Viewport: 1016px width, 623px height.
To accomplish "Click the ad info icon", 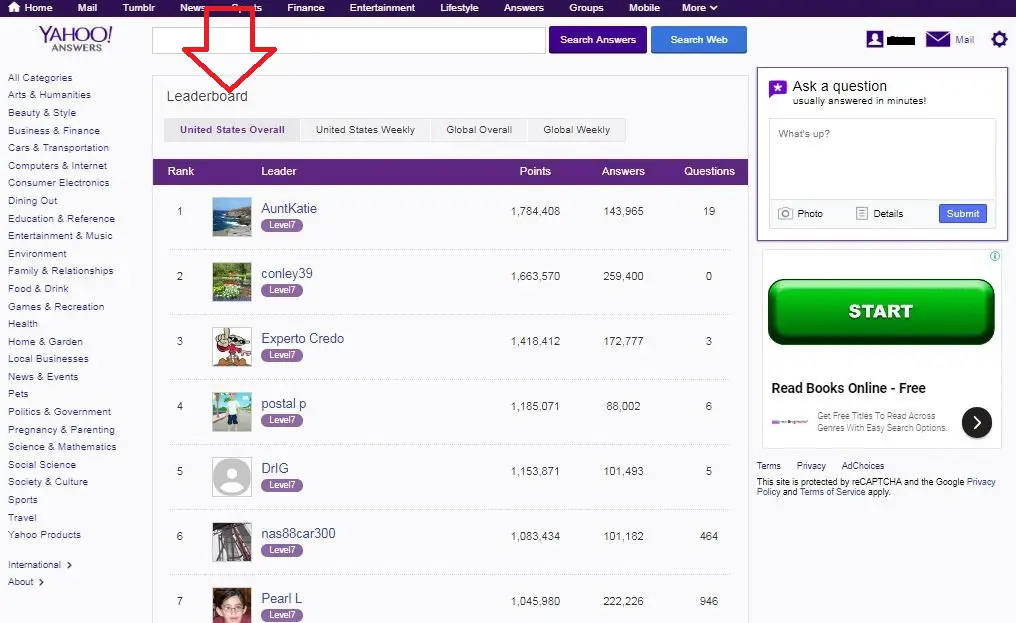I will tap(995, 256).
